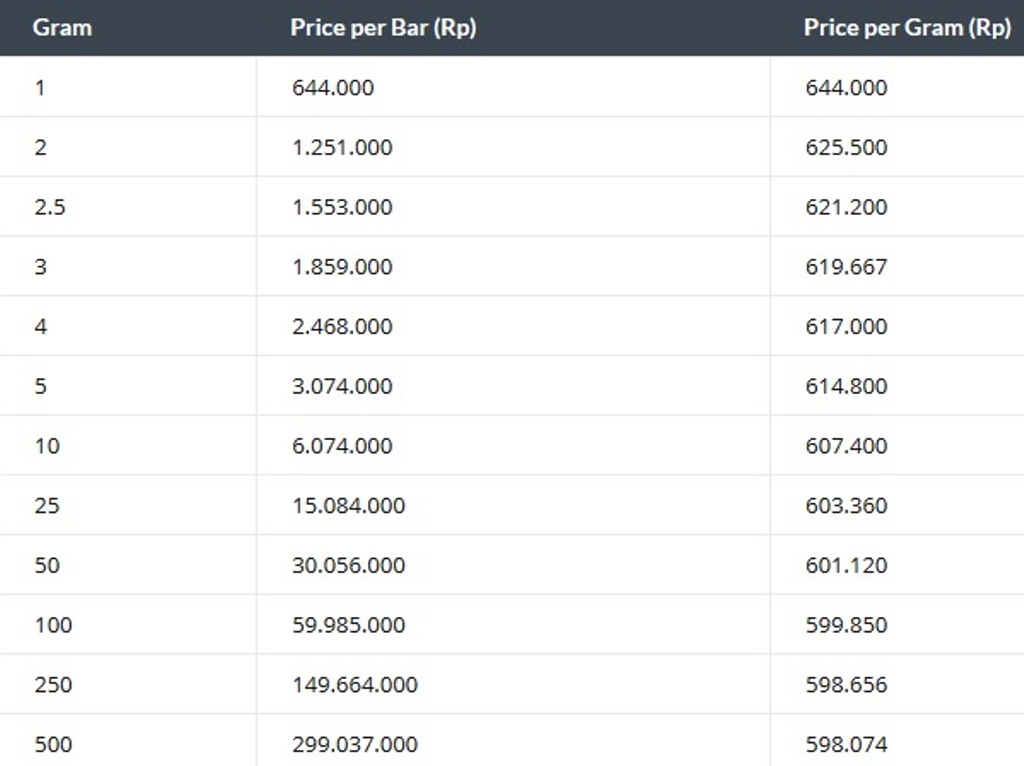Click bar price 3.074.000

pos(342,386)
